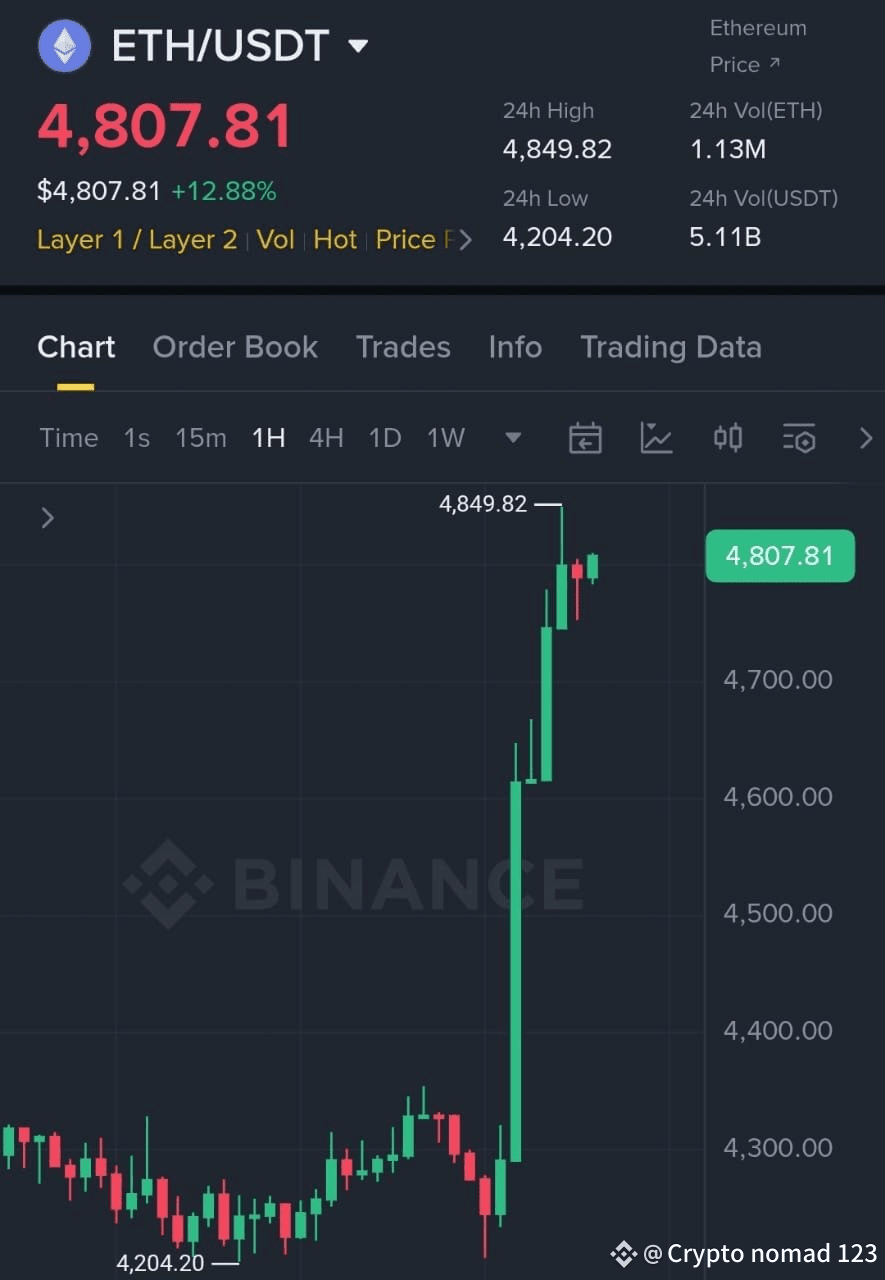Tap the Ethereum coin logo icon
The image size is (885, 1280).
(64, 46)
